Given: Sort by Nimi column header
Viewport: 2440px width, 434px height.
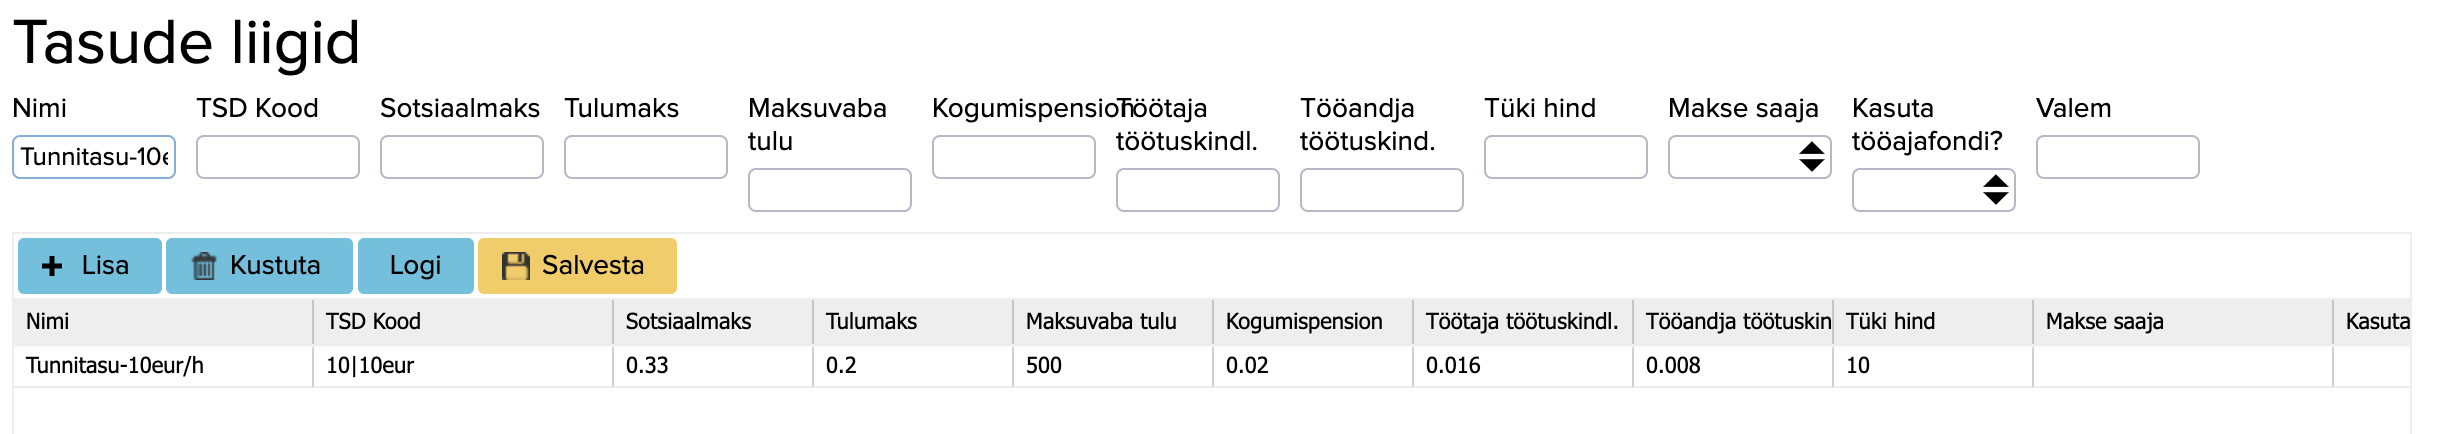Looking at the screenshot, I should (x=48, y=321).
